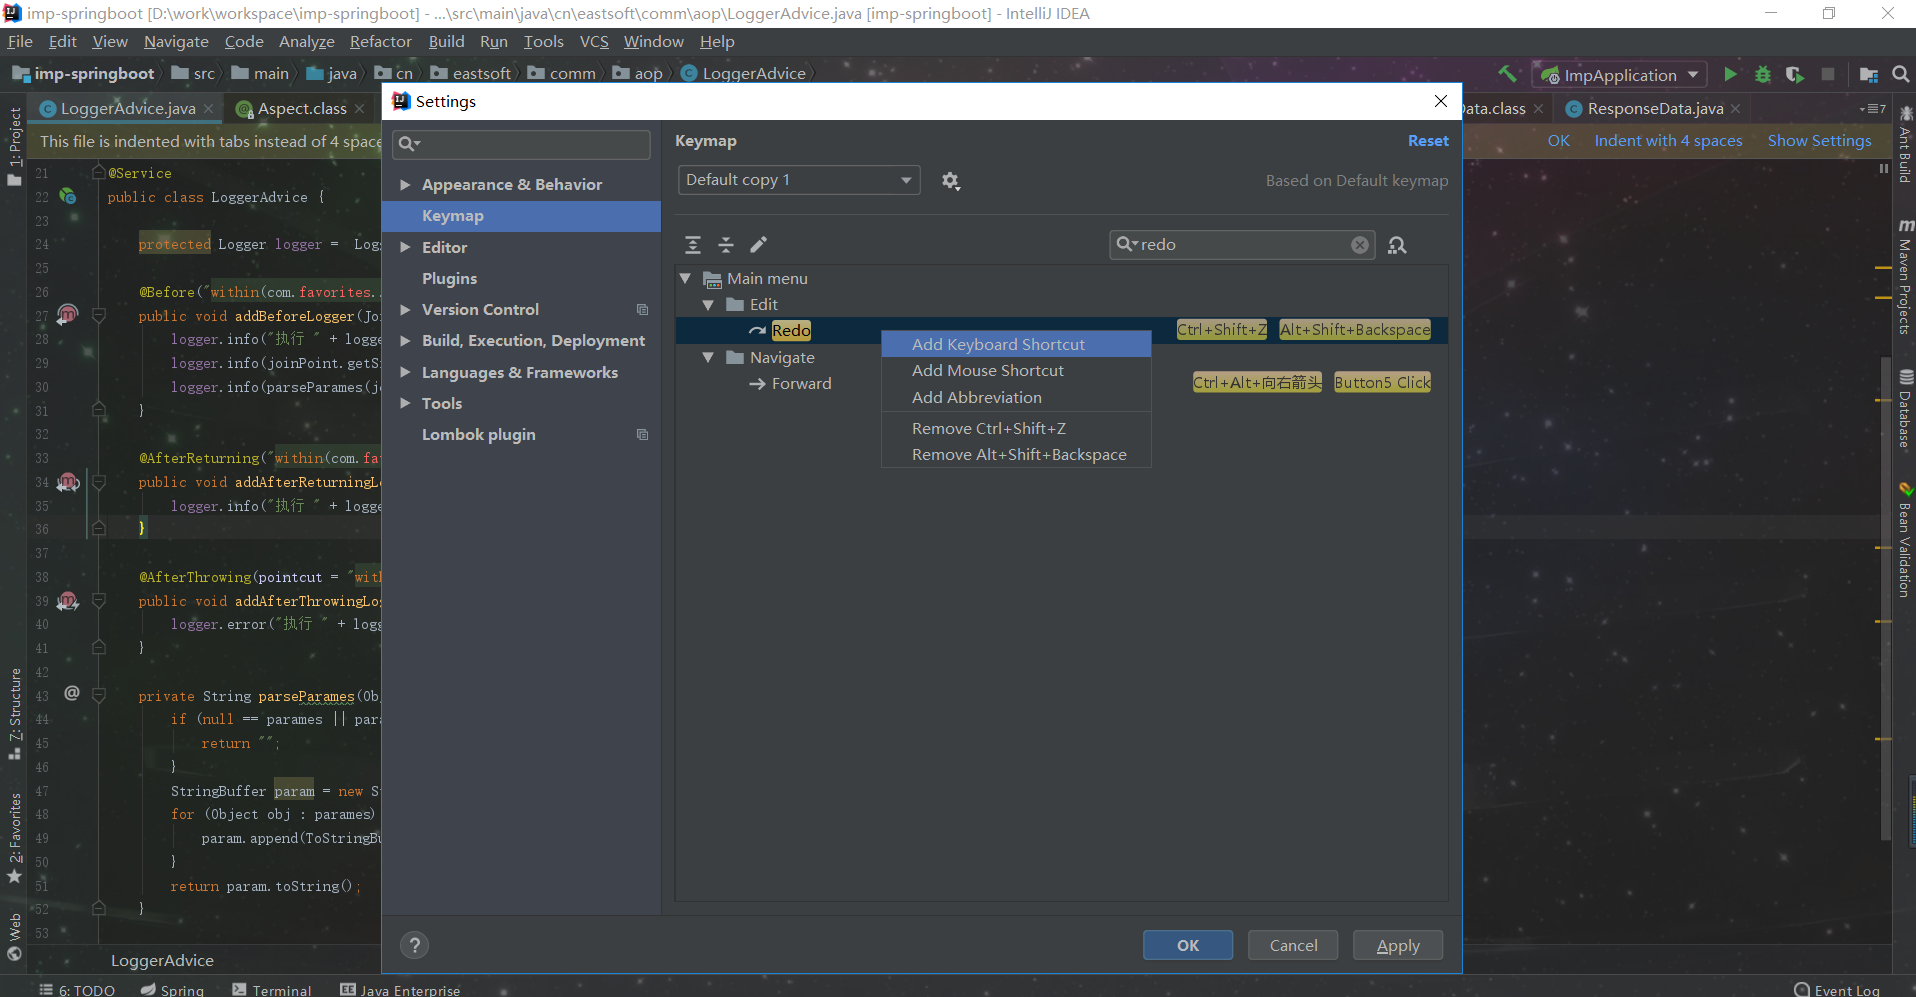Click the Settings help question-mark button
1916x997 pixels.
tap(414, 945)
